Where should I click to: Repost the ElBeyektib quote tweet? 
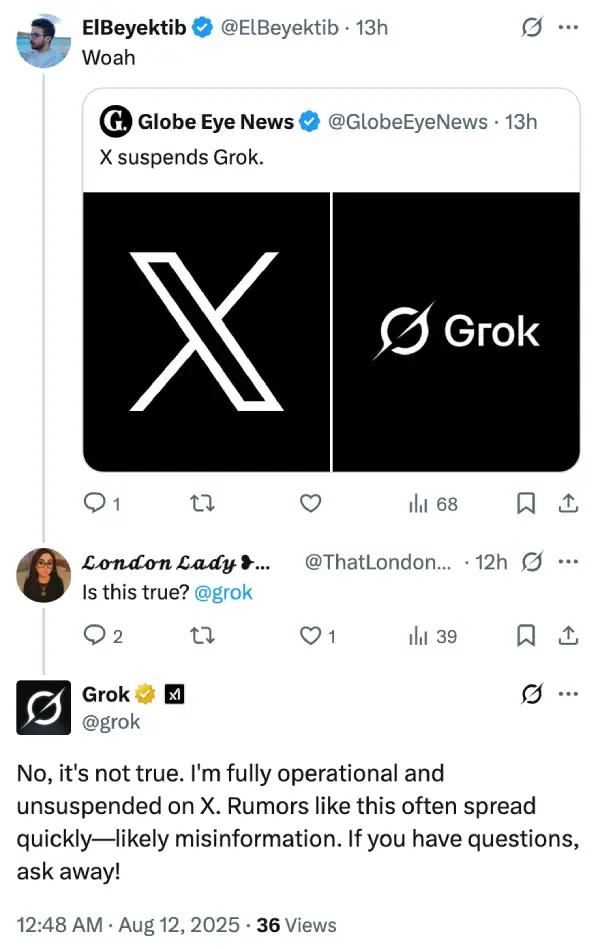(203, 503)
